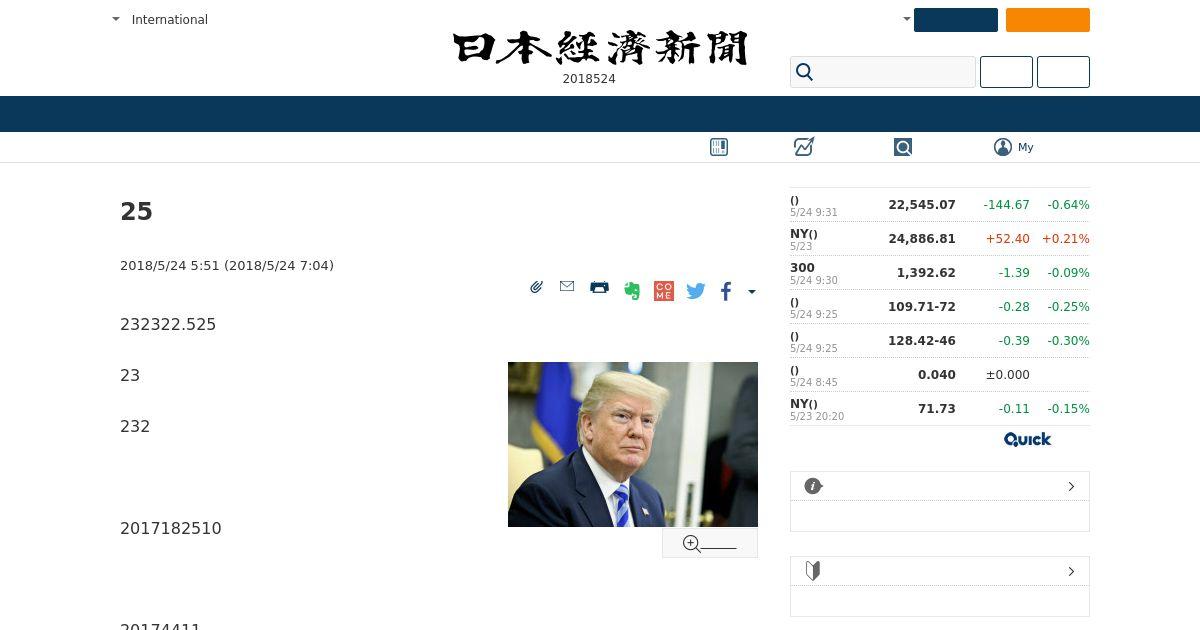The image size is (1200, 630).
Task: Click the My label in toolbar
Action: (1026, 147)
